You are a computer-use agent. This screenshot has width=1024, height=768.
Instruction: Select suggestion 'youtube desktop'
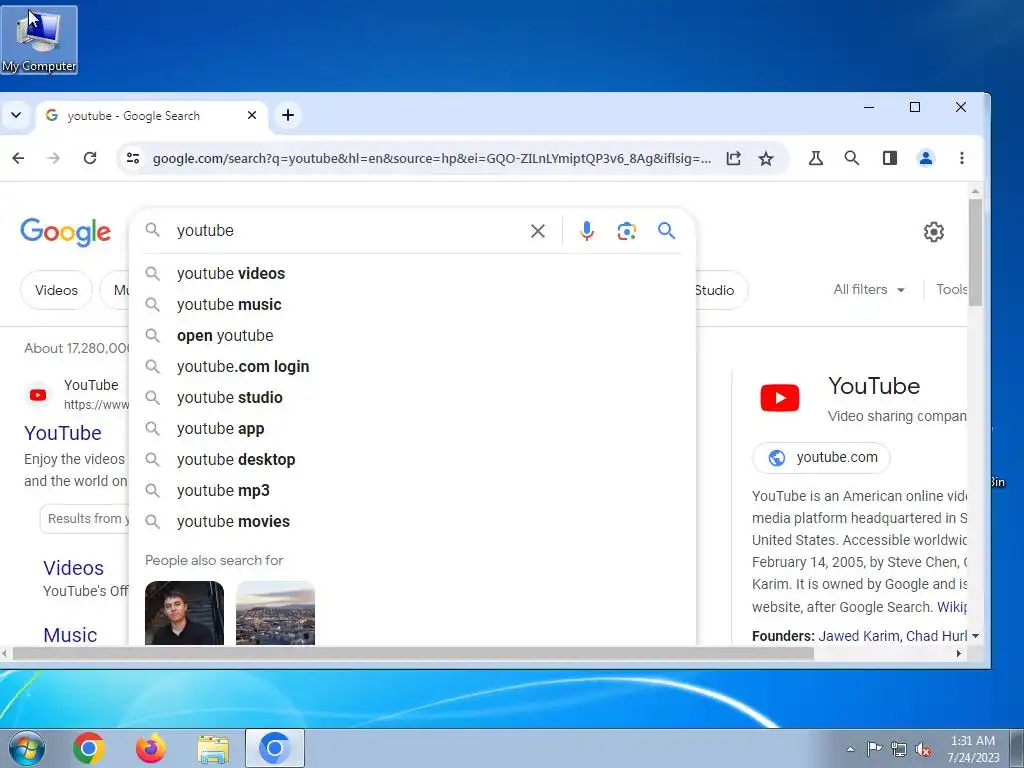click(x=413, y=460)
